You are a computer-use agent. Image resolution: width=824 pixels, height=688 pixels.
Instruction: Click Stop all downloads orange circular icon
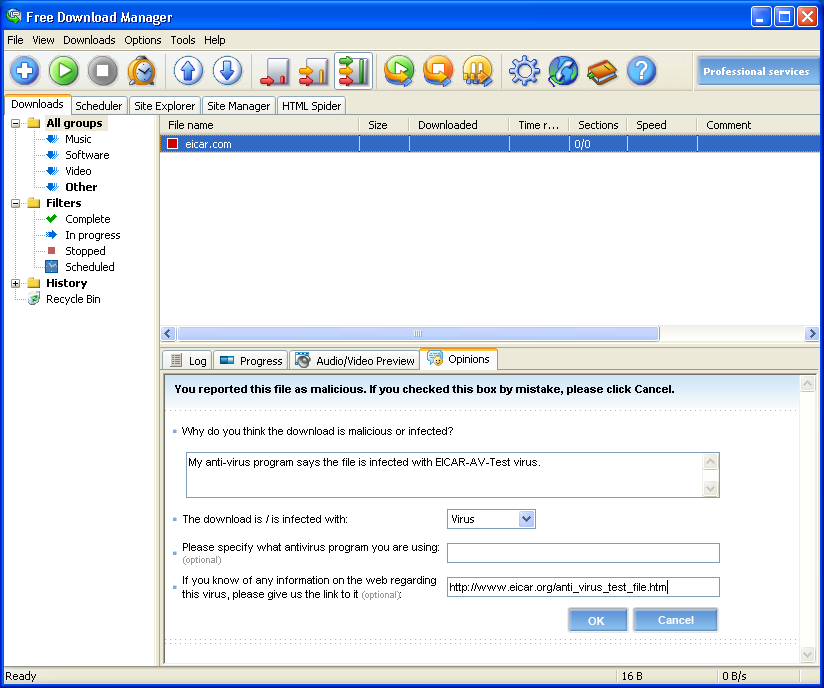(x=438, y=70)
